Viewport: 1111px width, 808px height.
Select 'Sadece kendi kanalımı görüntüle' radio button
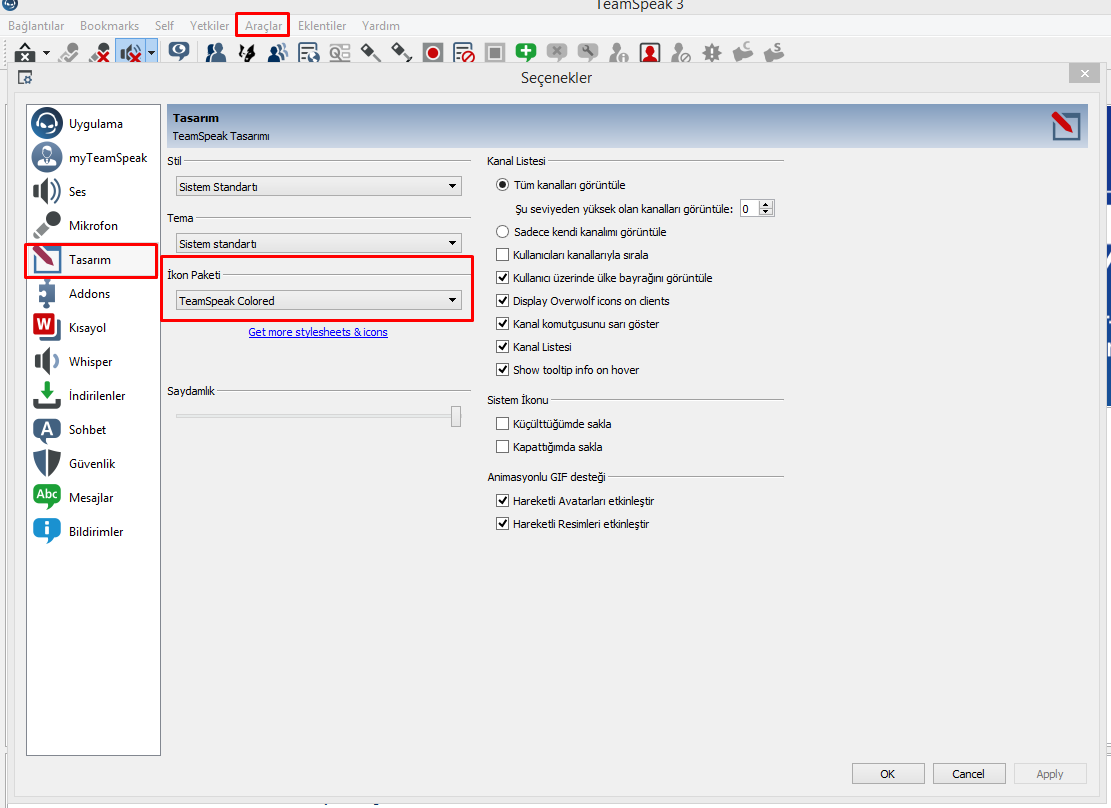502,232
